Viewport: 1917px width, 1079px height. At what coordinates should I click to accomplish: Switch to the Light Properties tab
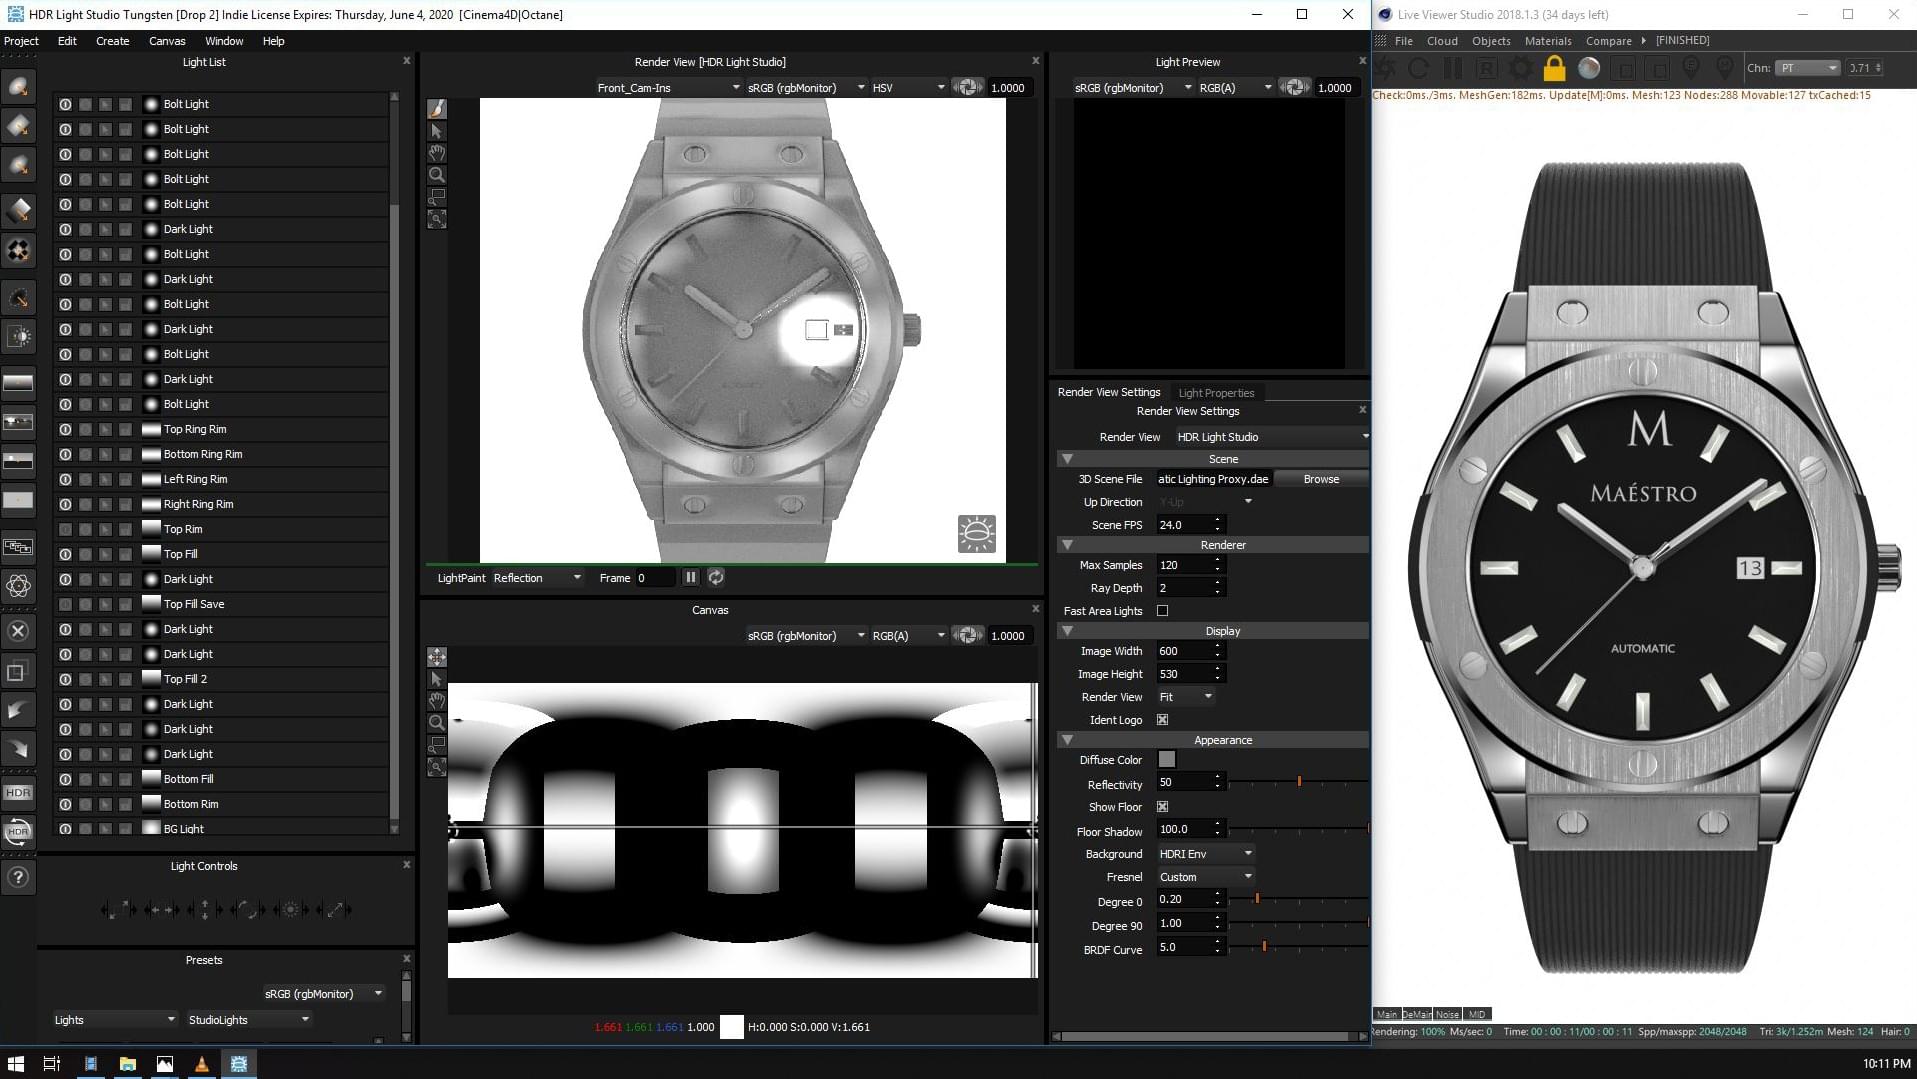click(x=1216, y=392)
